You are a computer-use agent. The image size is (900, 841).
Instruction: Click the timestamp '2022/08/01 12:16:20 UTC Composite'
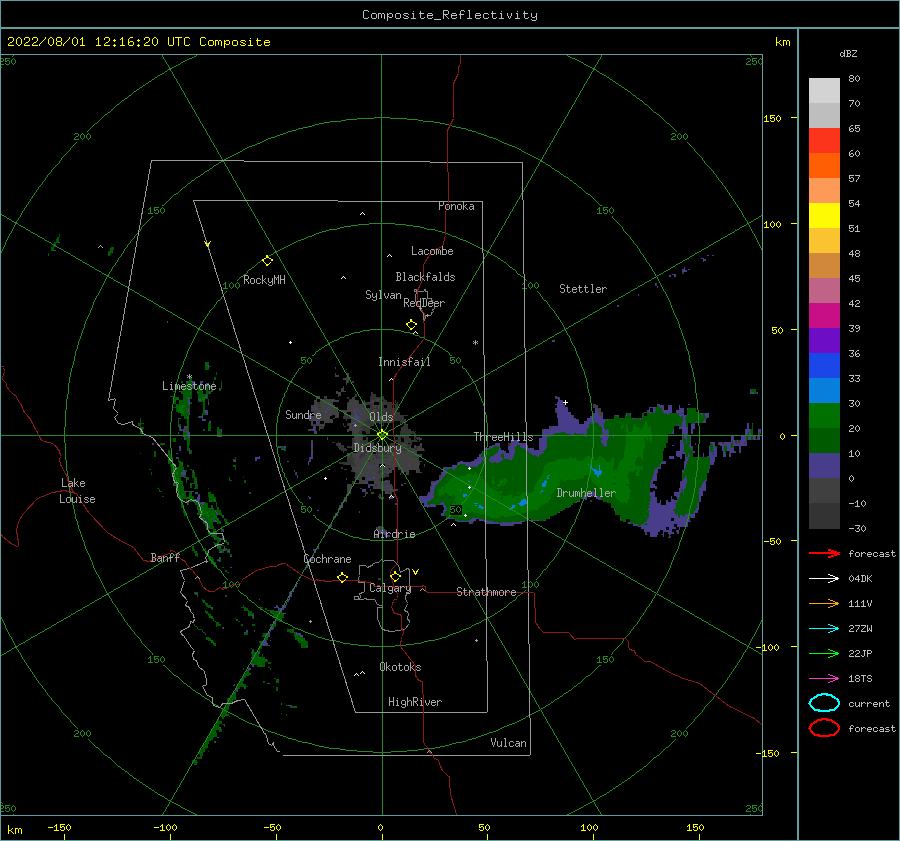[138, 42]
